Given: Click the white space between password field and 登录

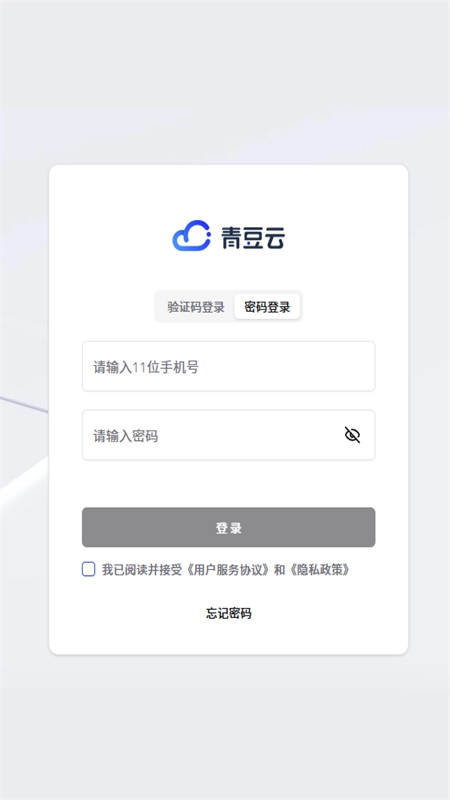Looking at the screenshot, I should pyautogui.click(x=229, y=483).
